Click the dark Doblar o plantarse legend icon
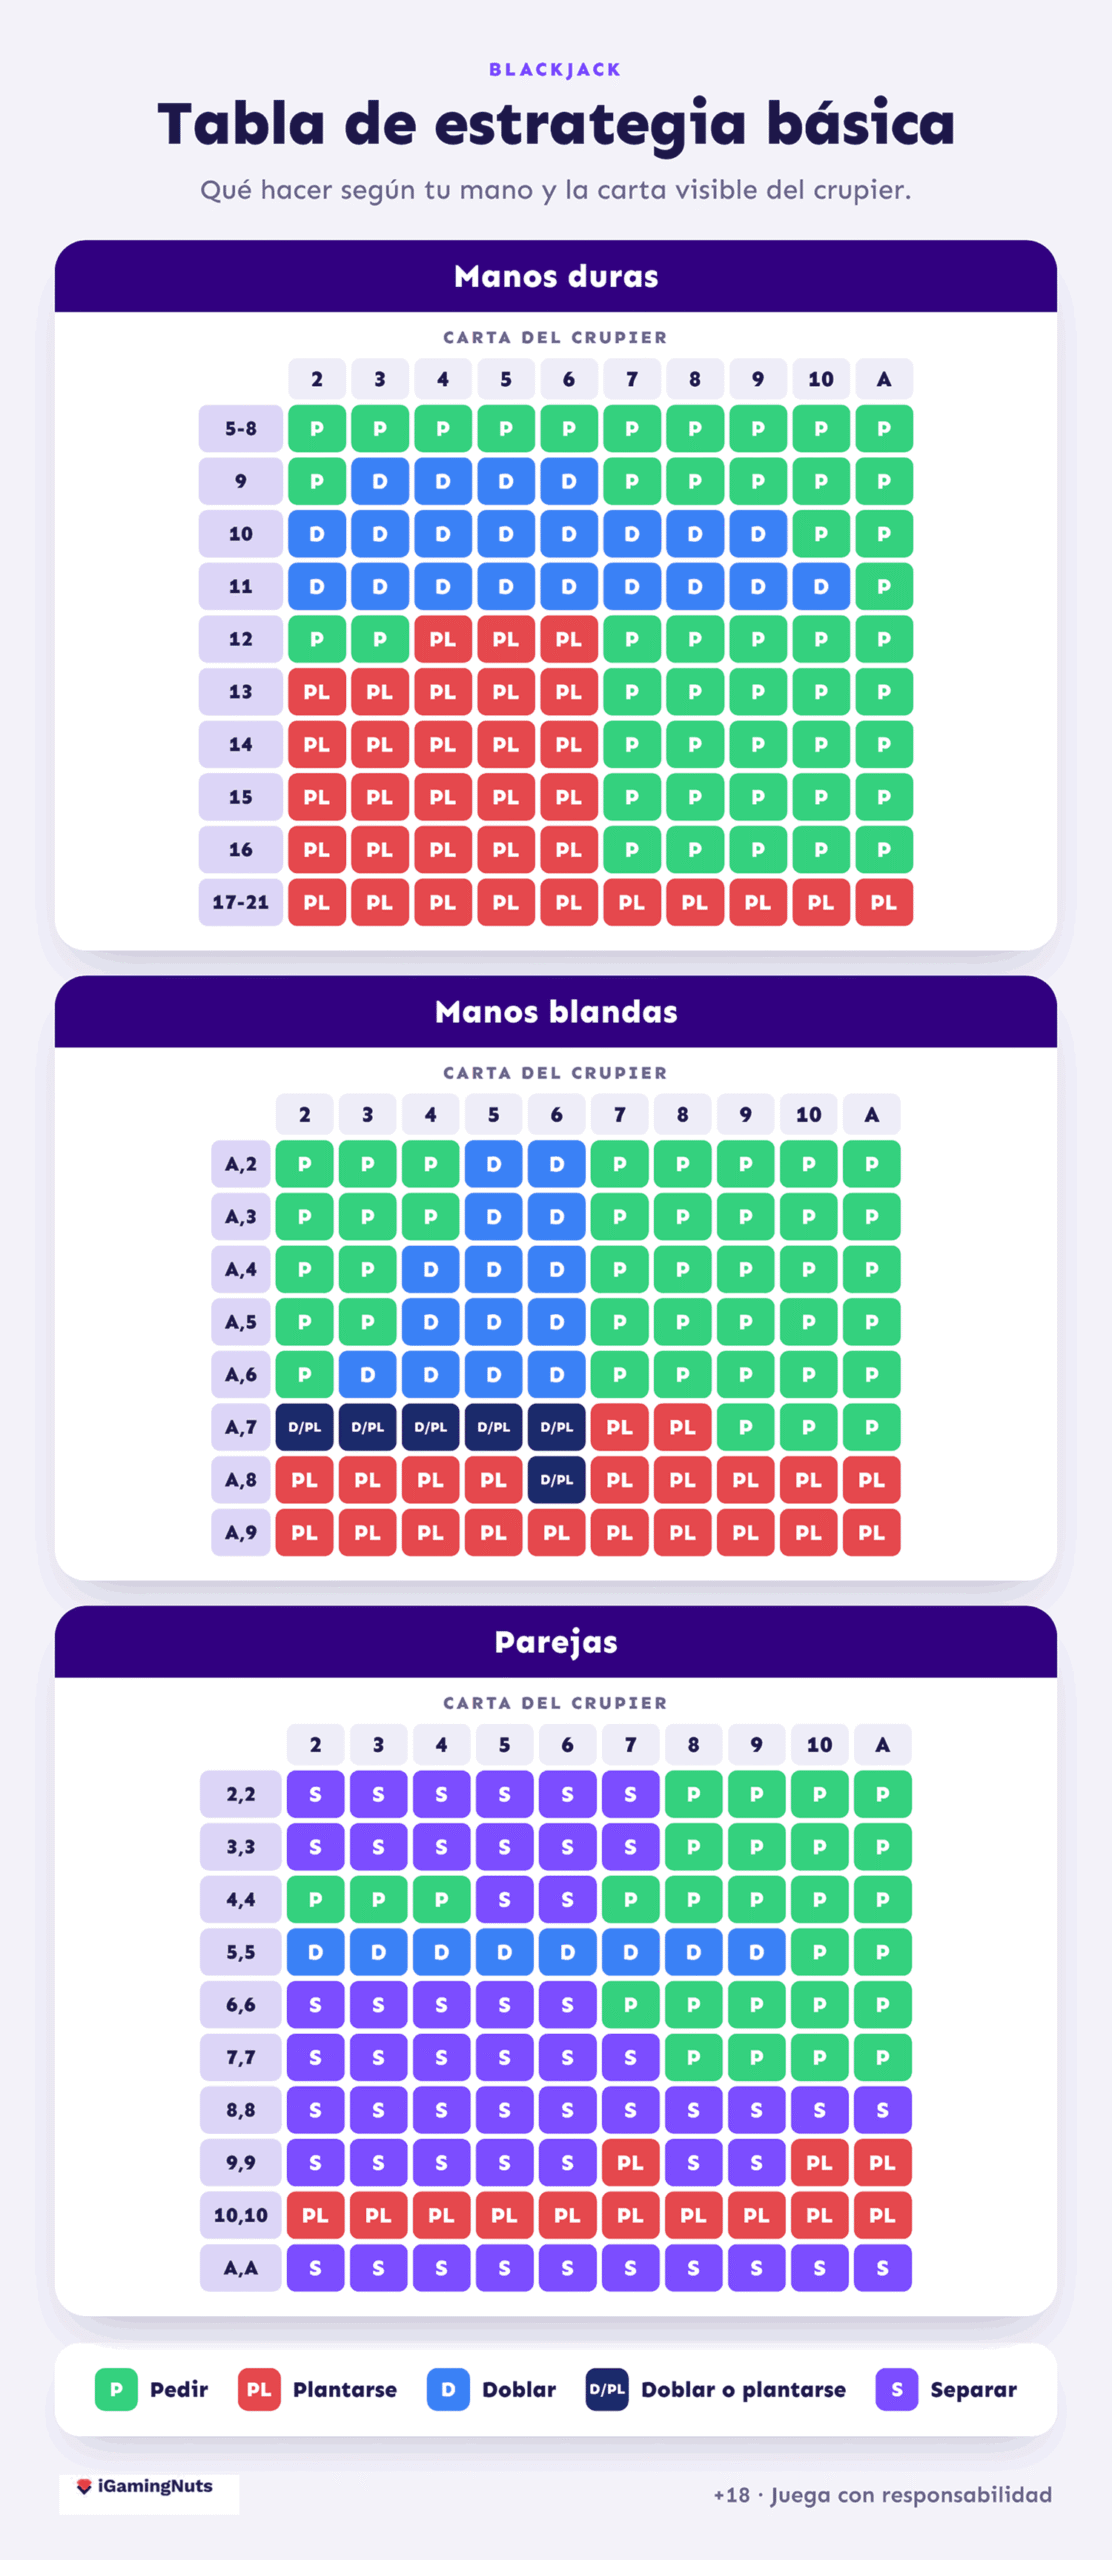This screenshot has height=2560, width=1112. click(607, 2389)
